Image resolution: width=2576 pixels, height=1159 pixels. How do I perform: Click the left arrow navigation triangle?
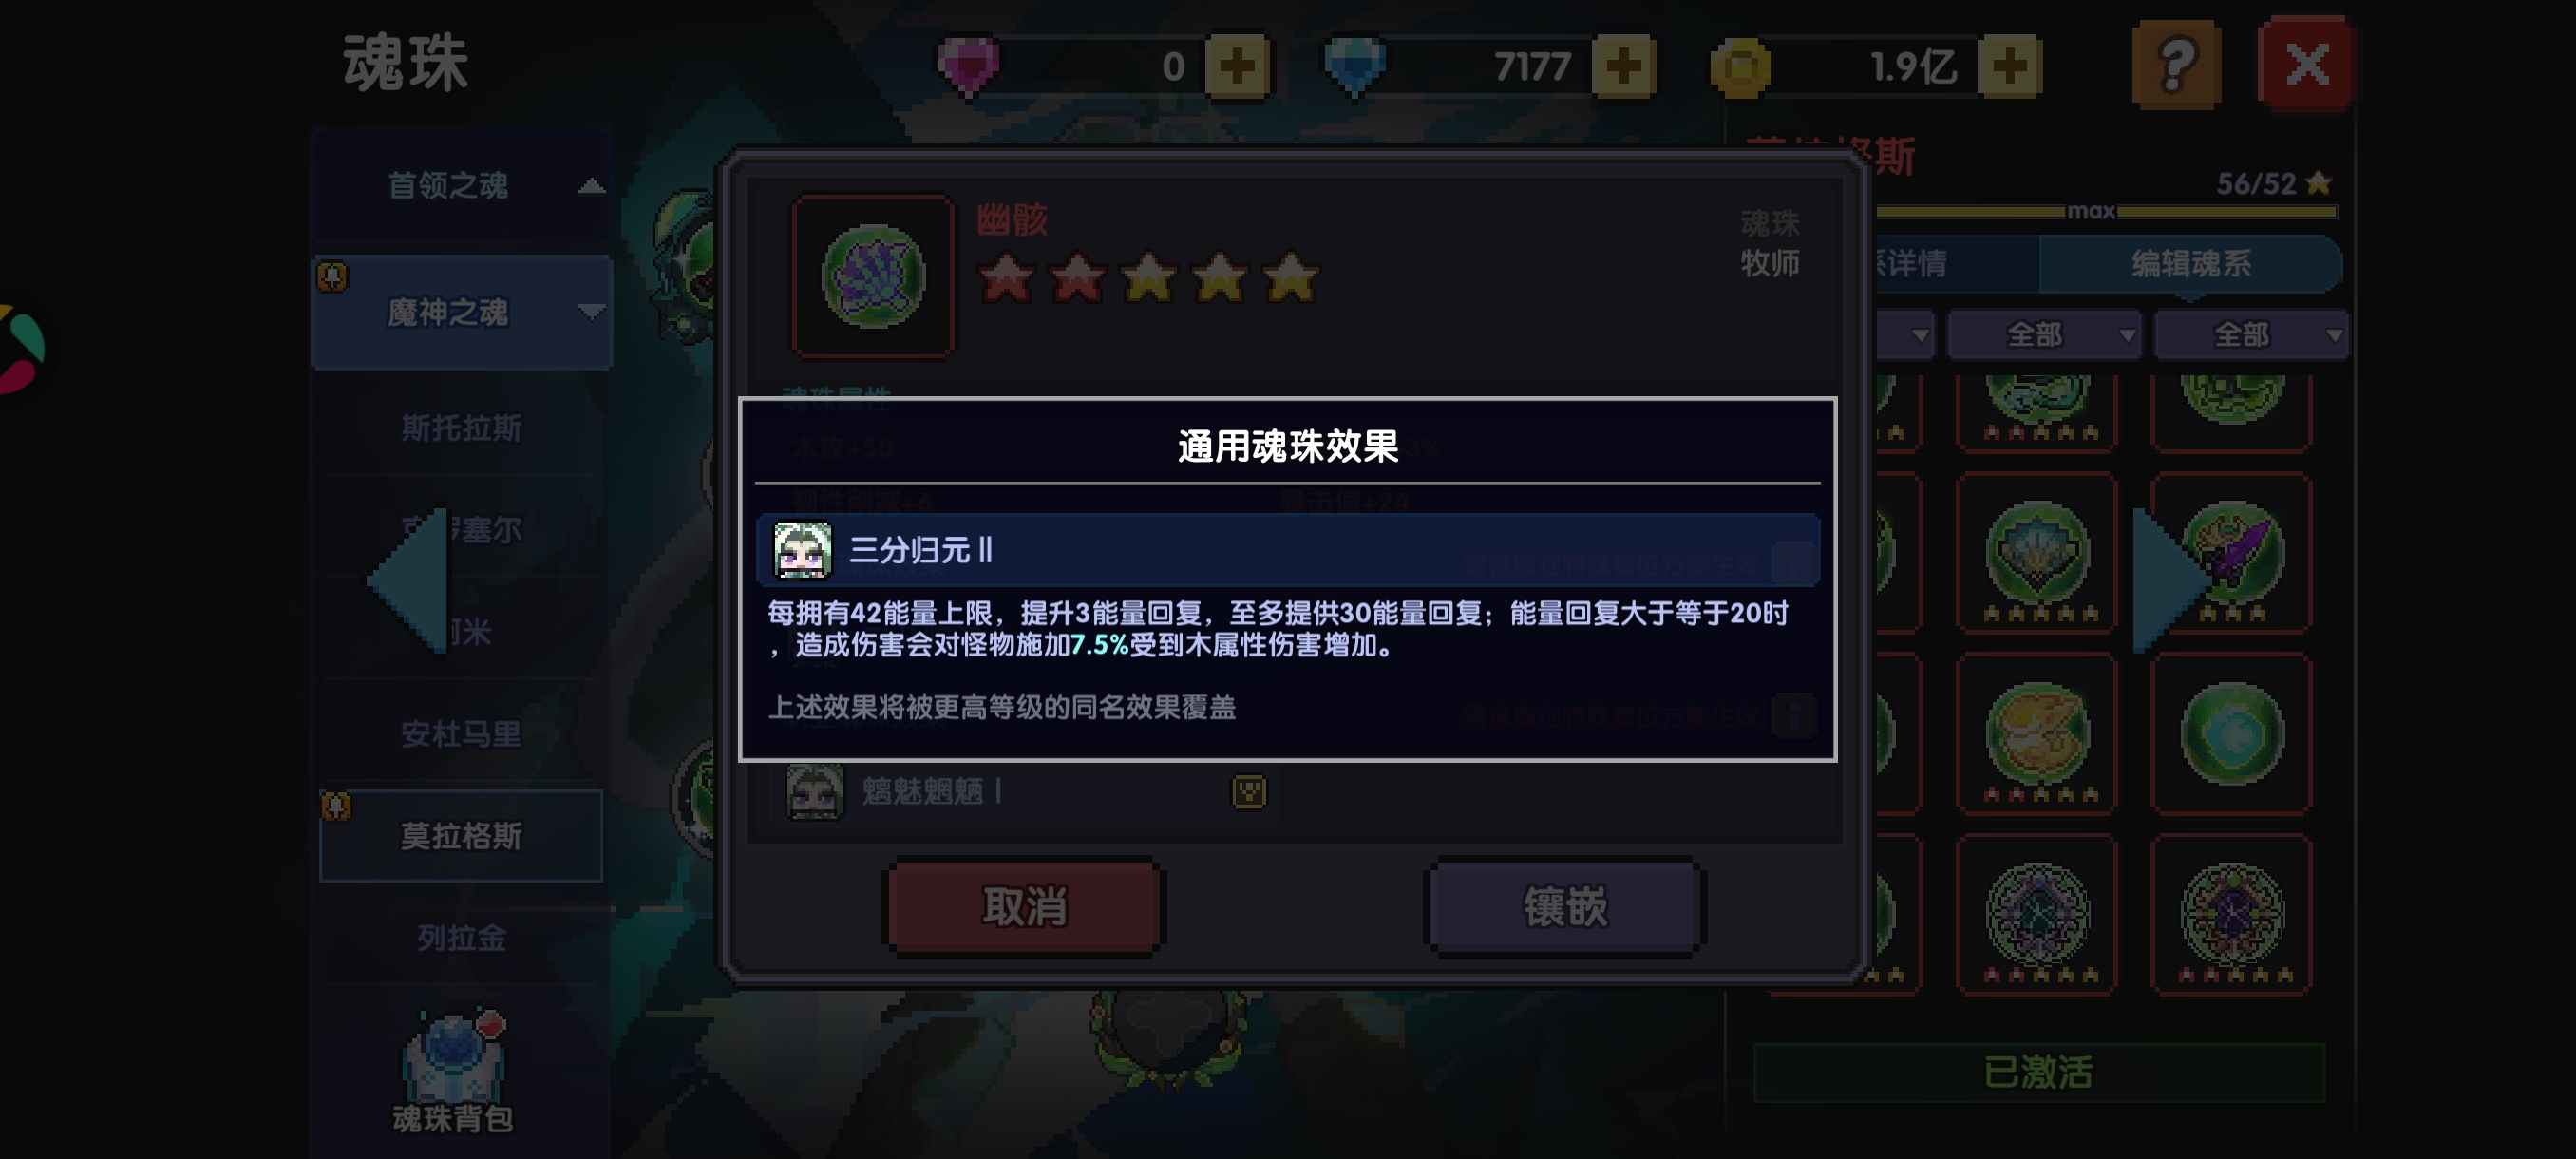tap(408, 580)
